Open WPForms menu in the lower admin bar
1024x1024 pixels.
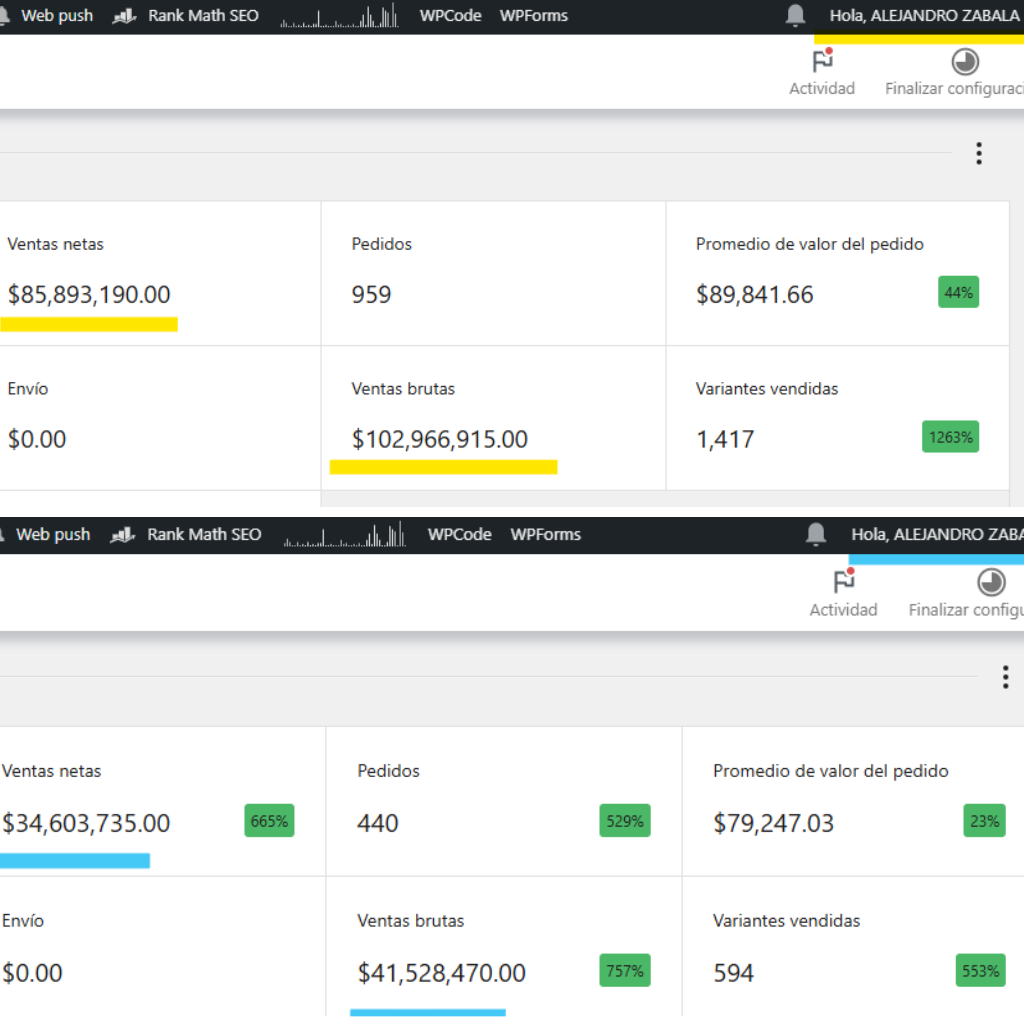click(545, 534)
